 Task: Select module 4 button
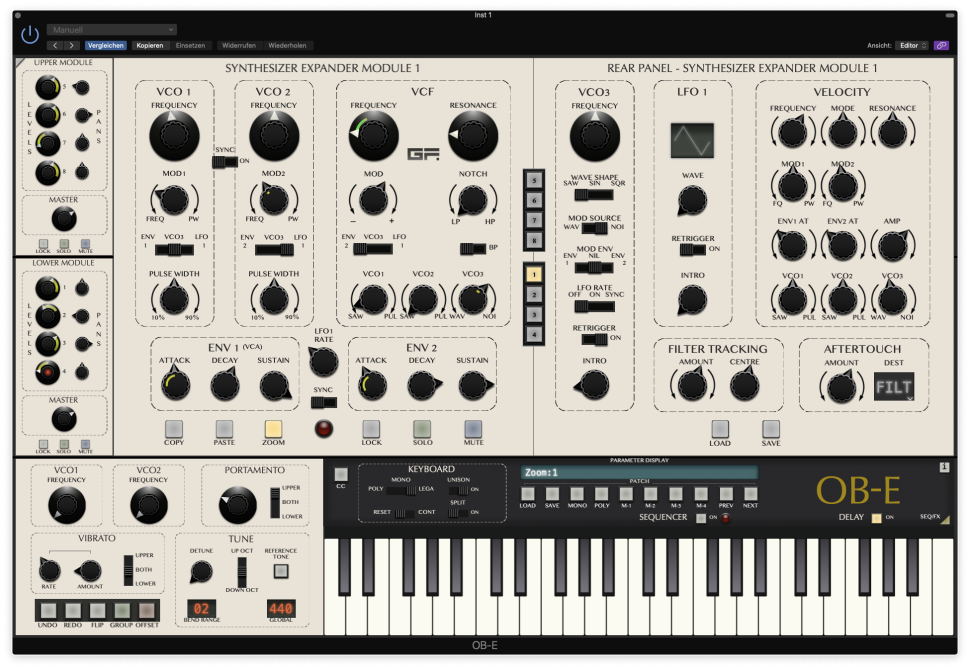coord(534,335)
